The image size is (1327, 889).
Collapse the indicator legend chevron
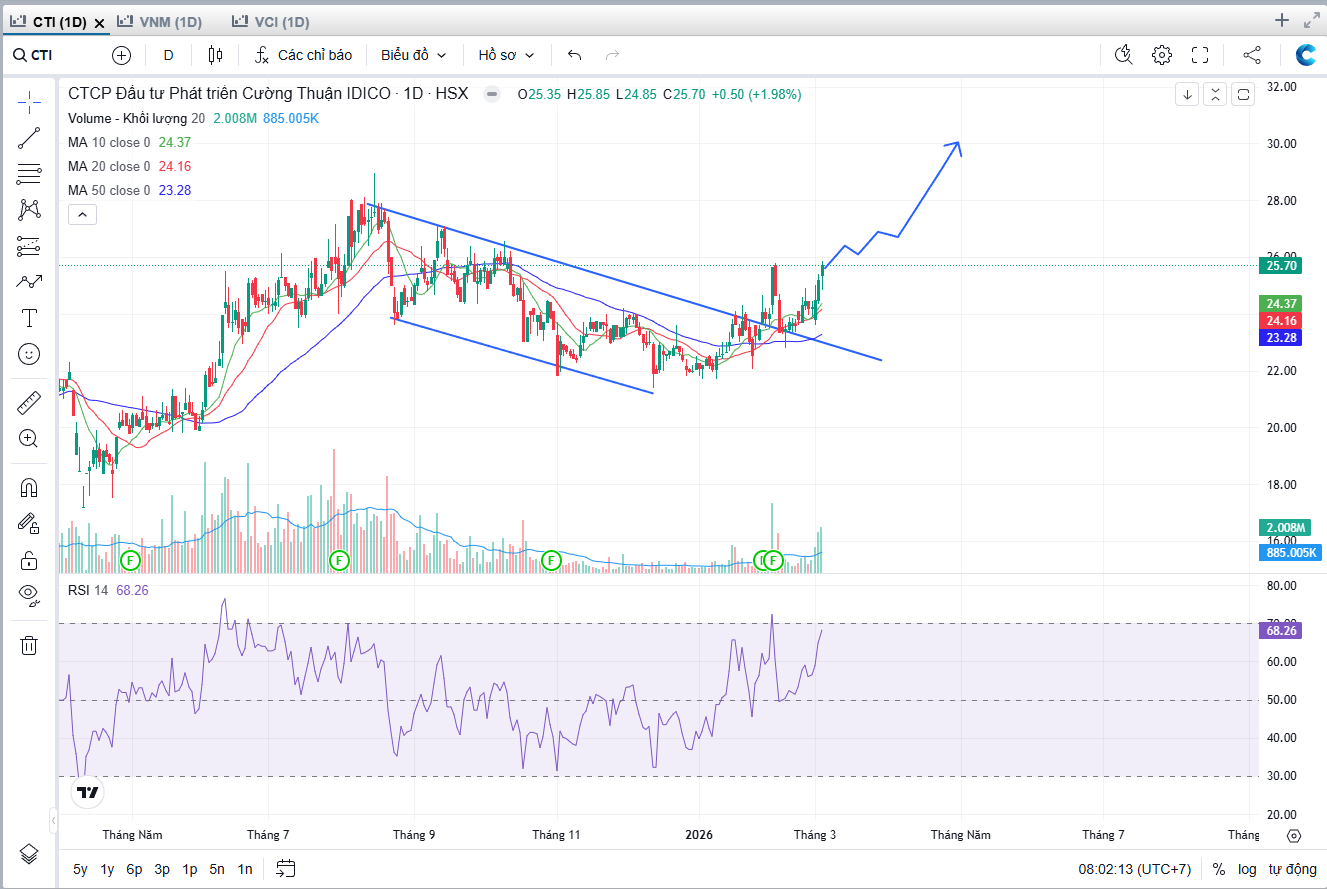[82, 214]
